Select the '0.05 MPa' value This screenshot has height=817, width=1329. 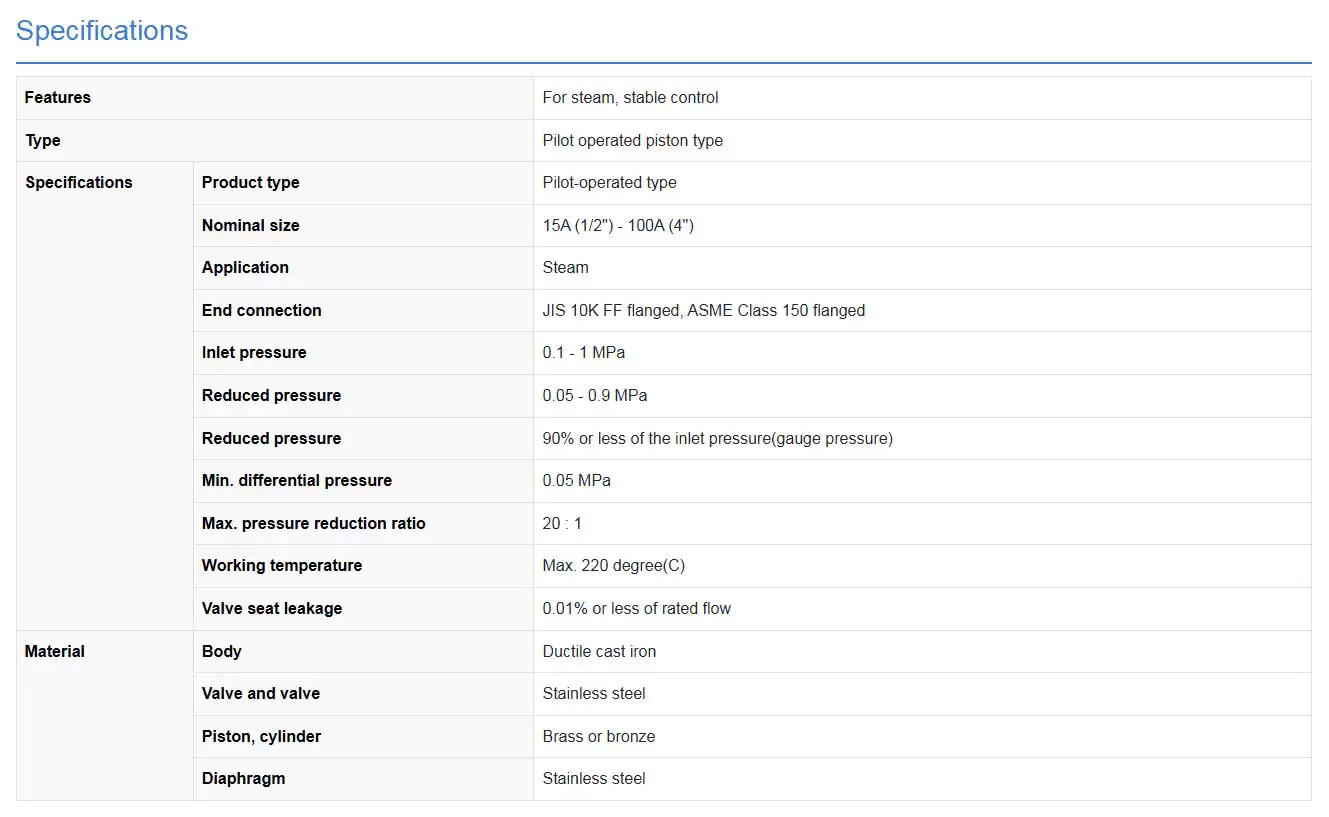pos(576,480)
